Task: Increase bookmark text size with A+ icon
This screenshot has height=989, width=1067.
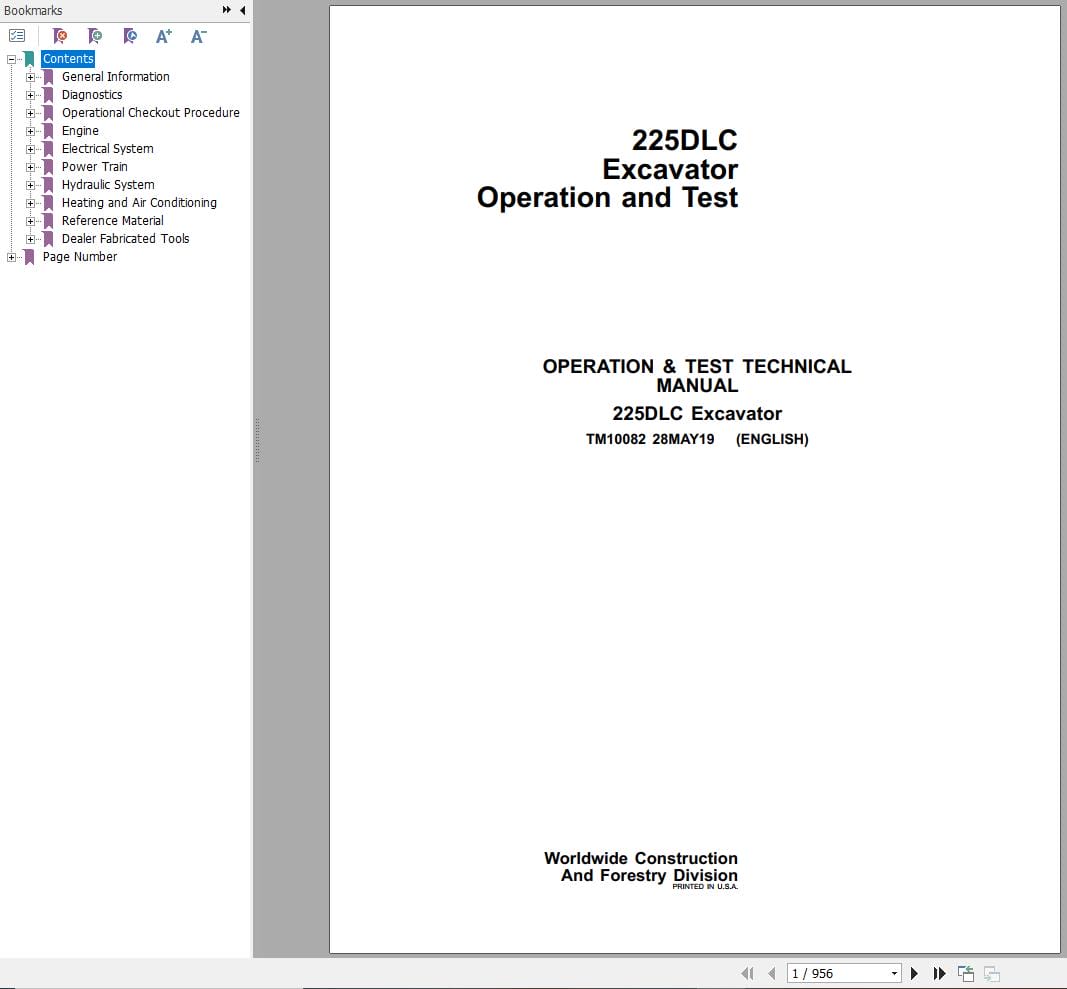Action: tap(164, 36)
